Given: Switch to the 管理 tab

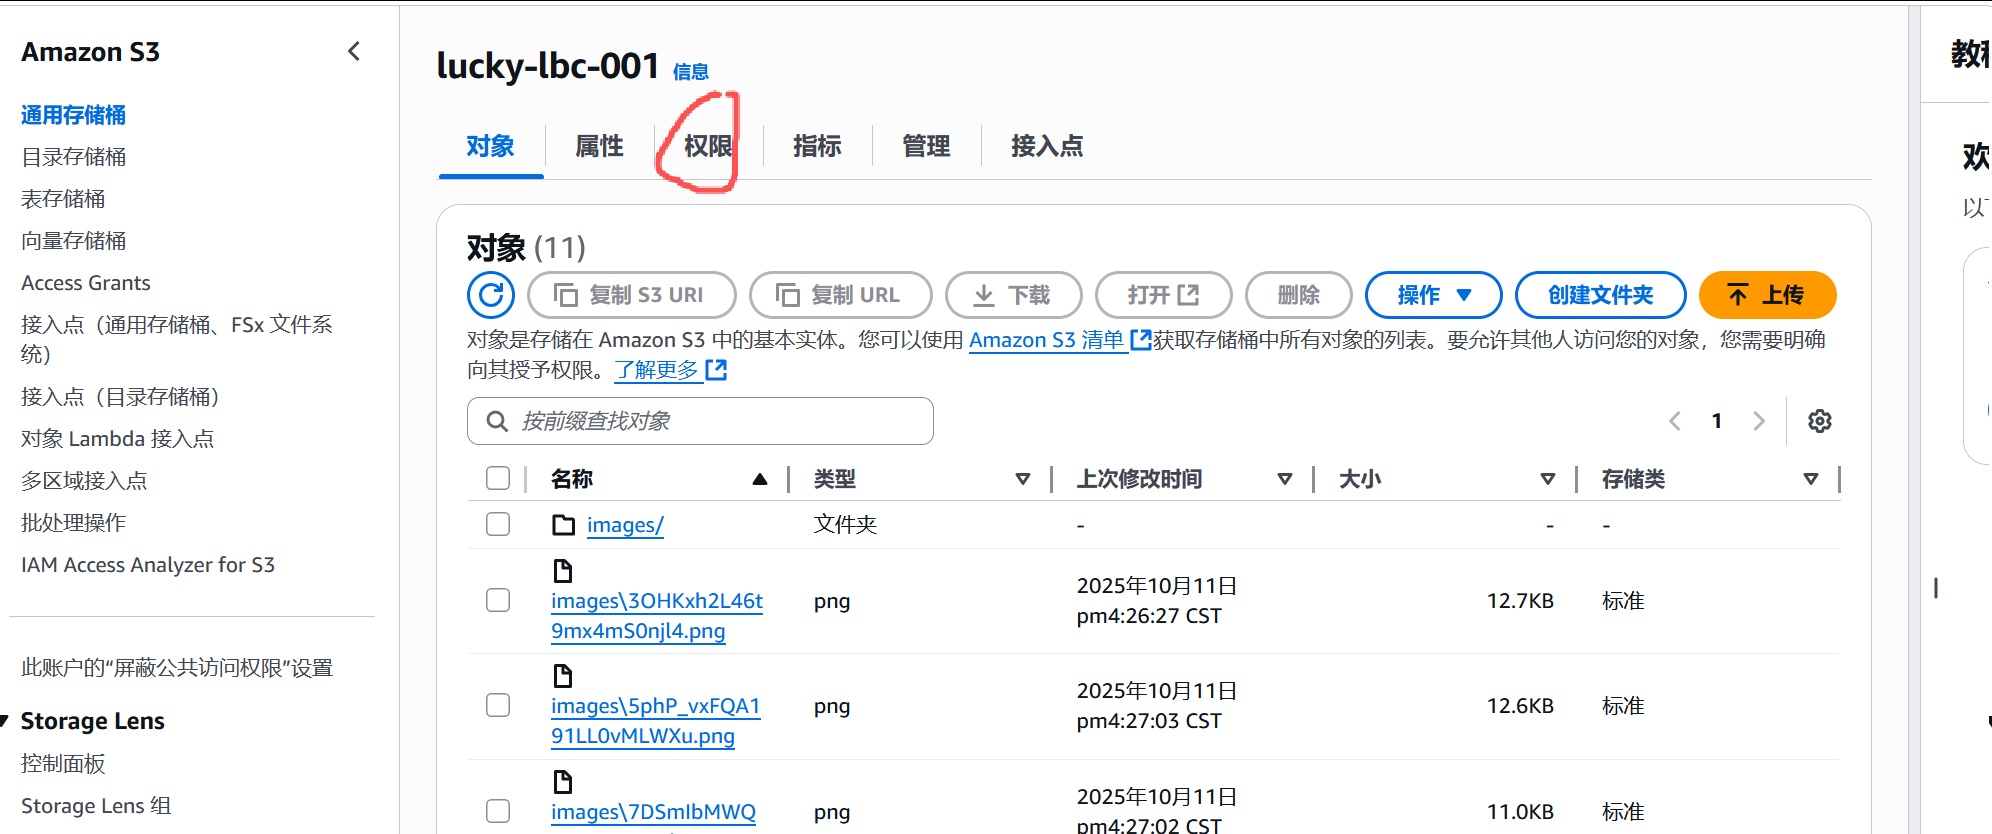Looking at the screenshot, I should click(x=926, y=146).
